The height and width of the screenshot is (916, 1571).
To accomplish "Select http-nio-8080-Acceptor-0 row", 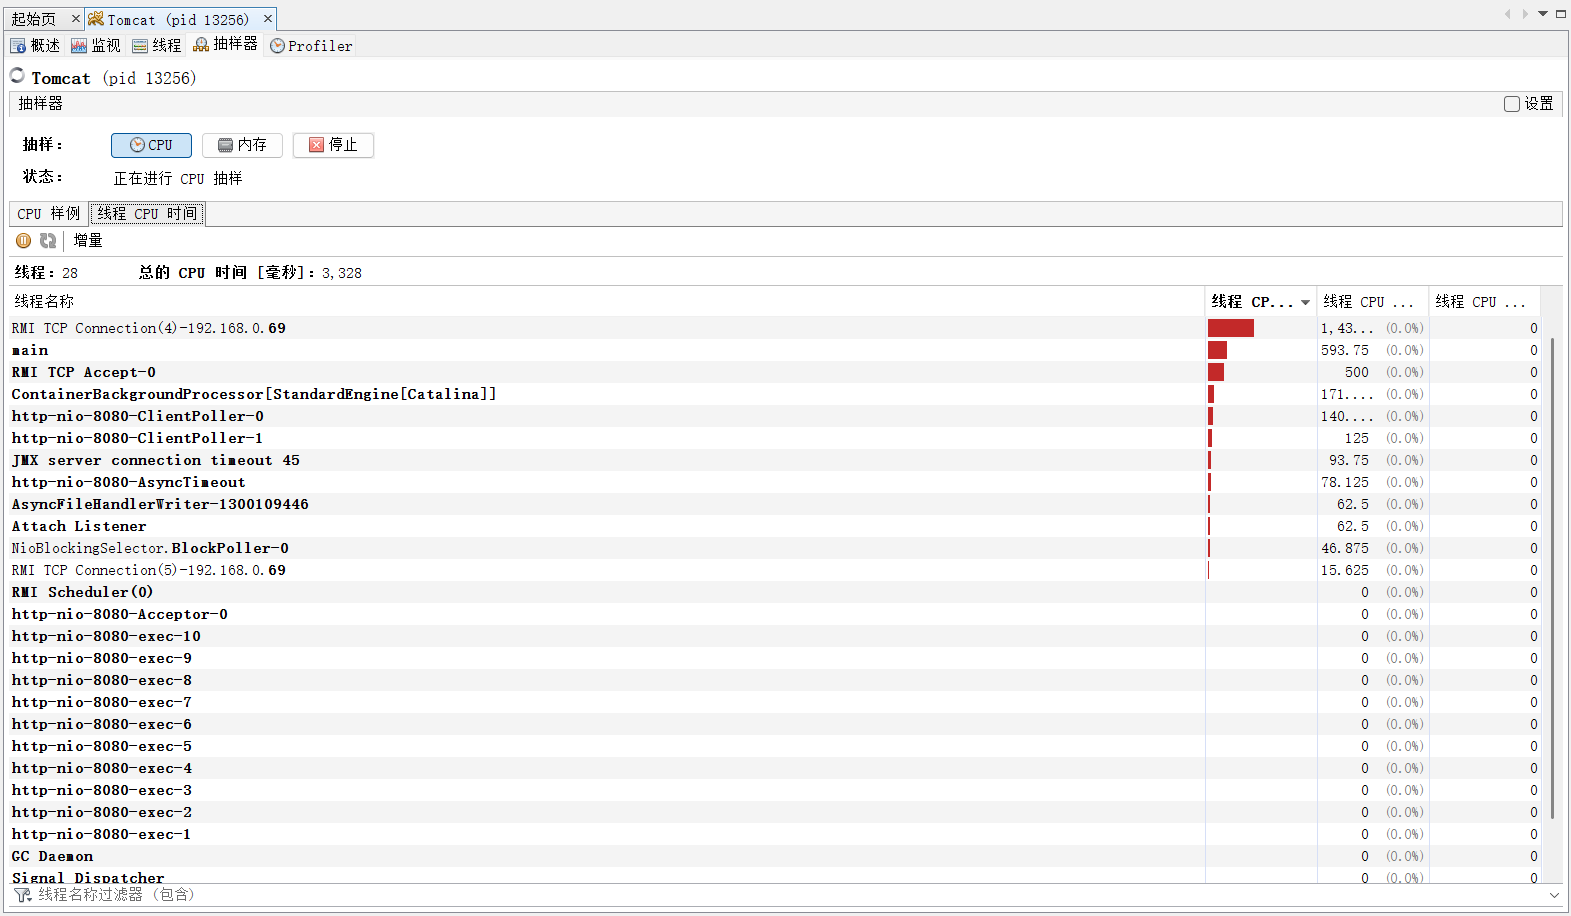I will coord(775,614).
